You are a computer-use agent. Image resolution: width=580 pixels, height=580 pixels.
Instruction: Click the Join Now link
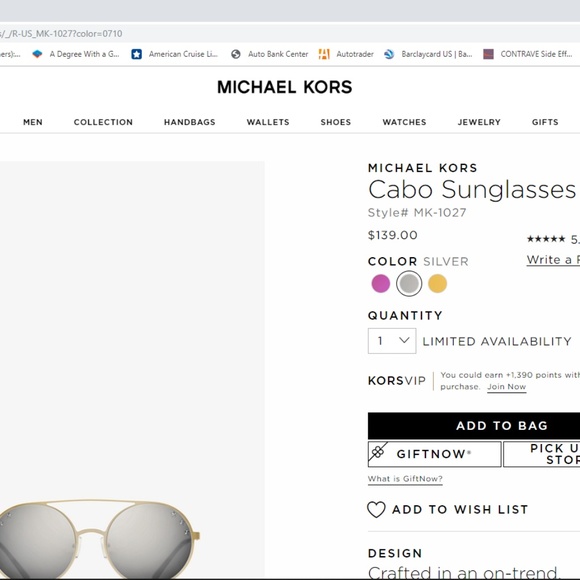(506, 387)
